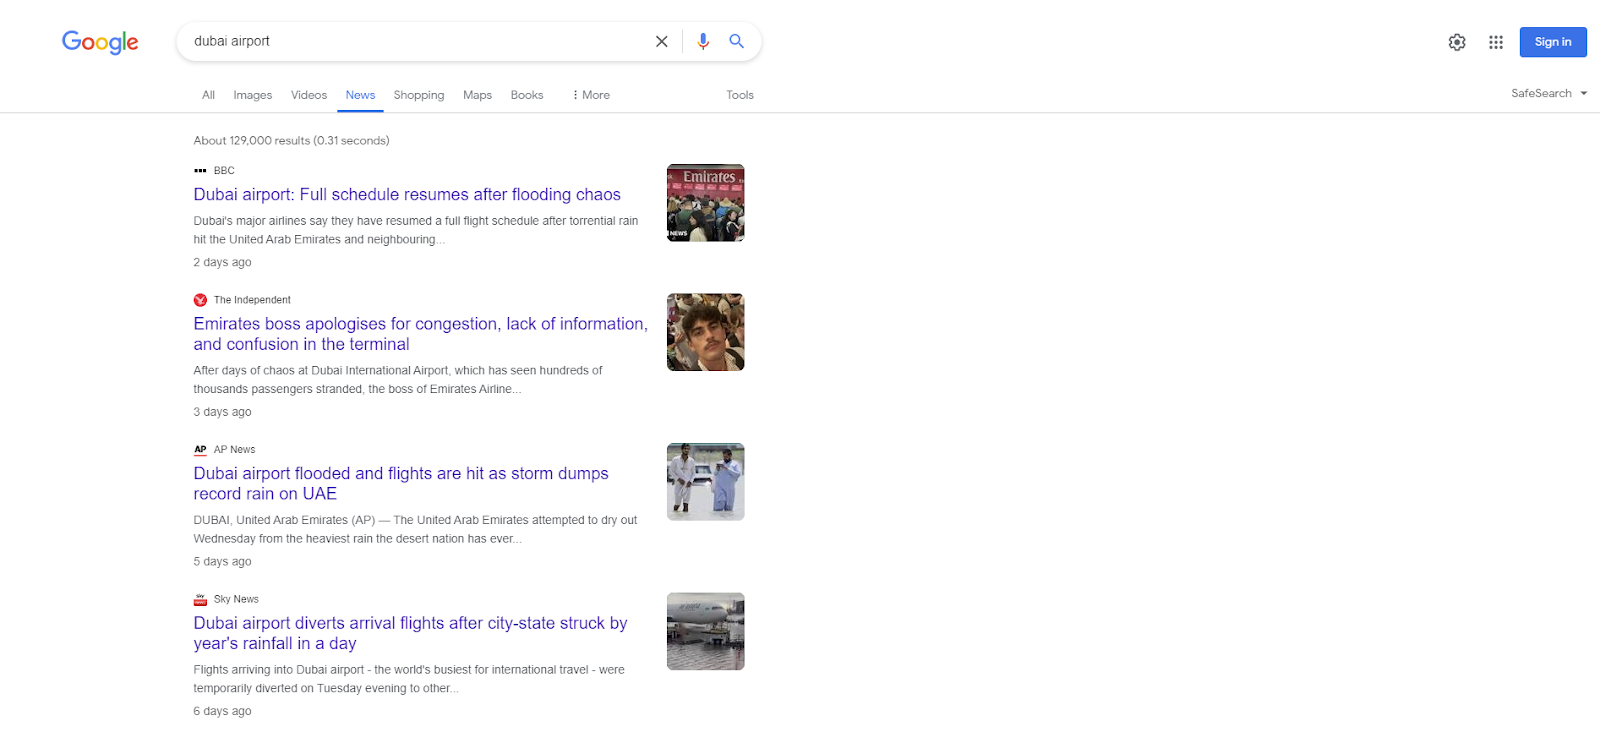Click the Emirates crowd thumbnail of BBC article
1600x732 pixels.
[706, 203]
